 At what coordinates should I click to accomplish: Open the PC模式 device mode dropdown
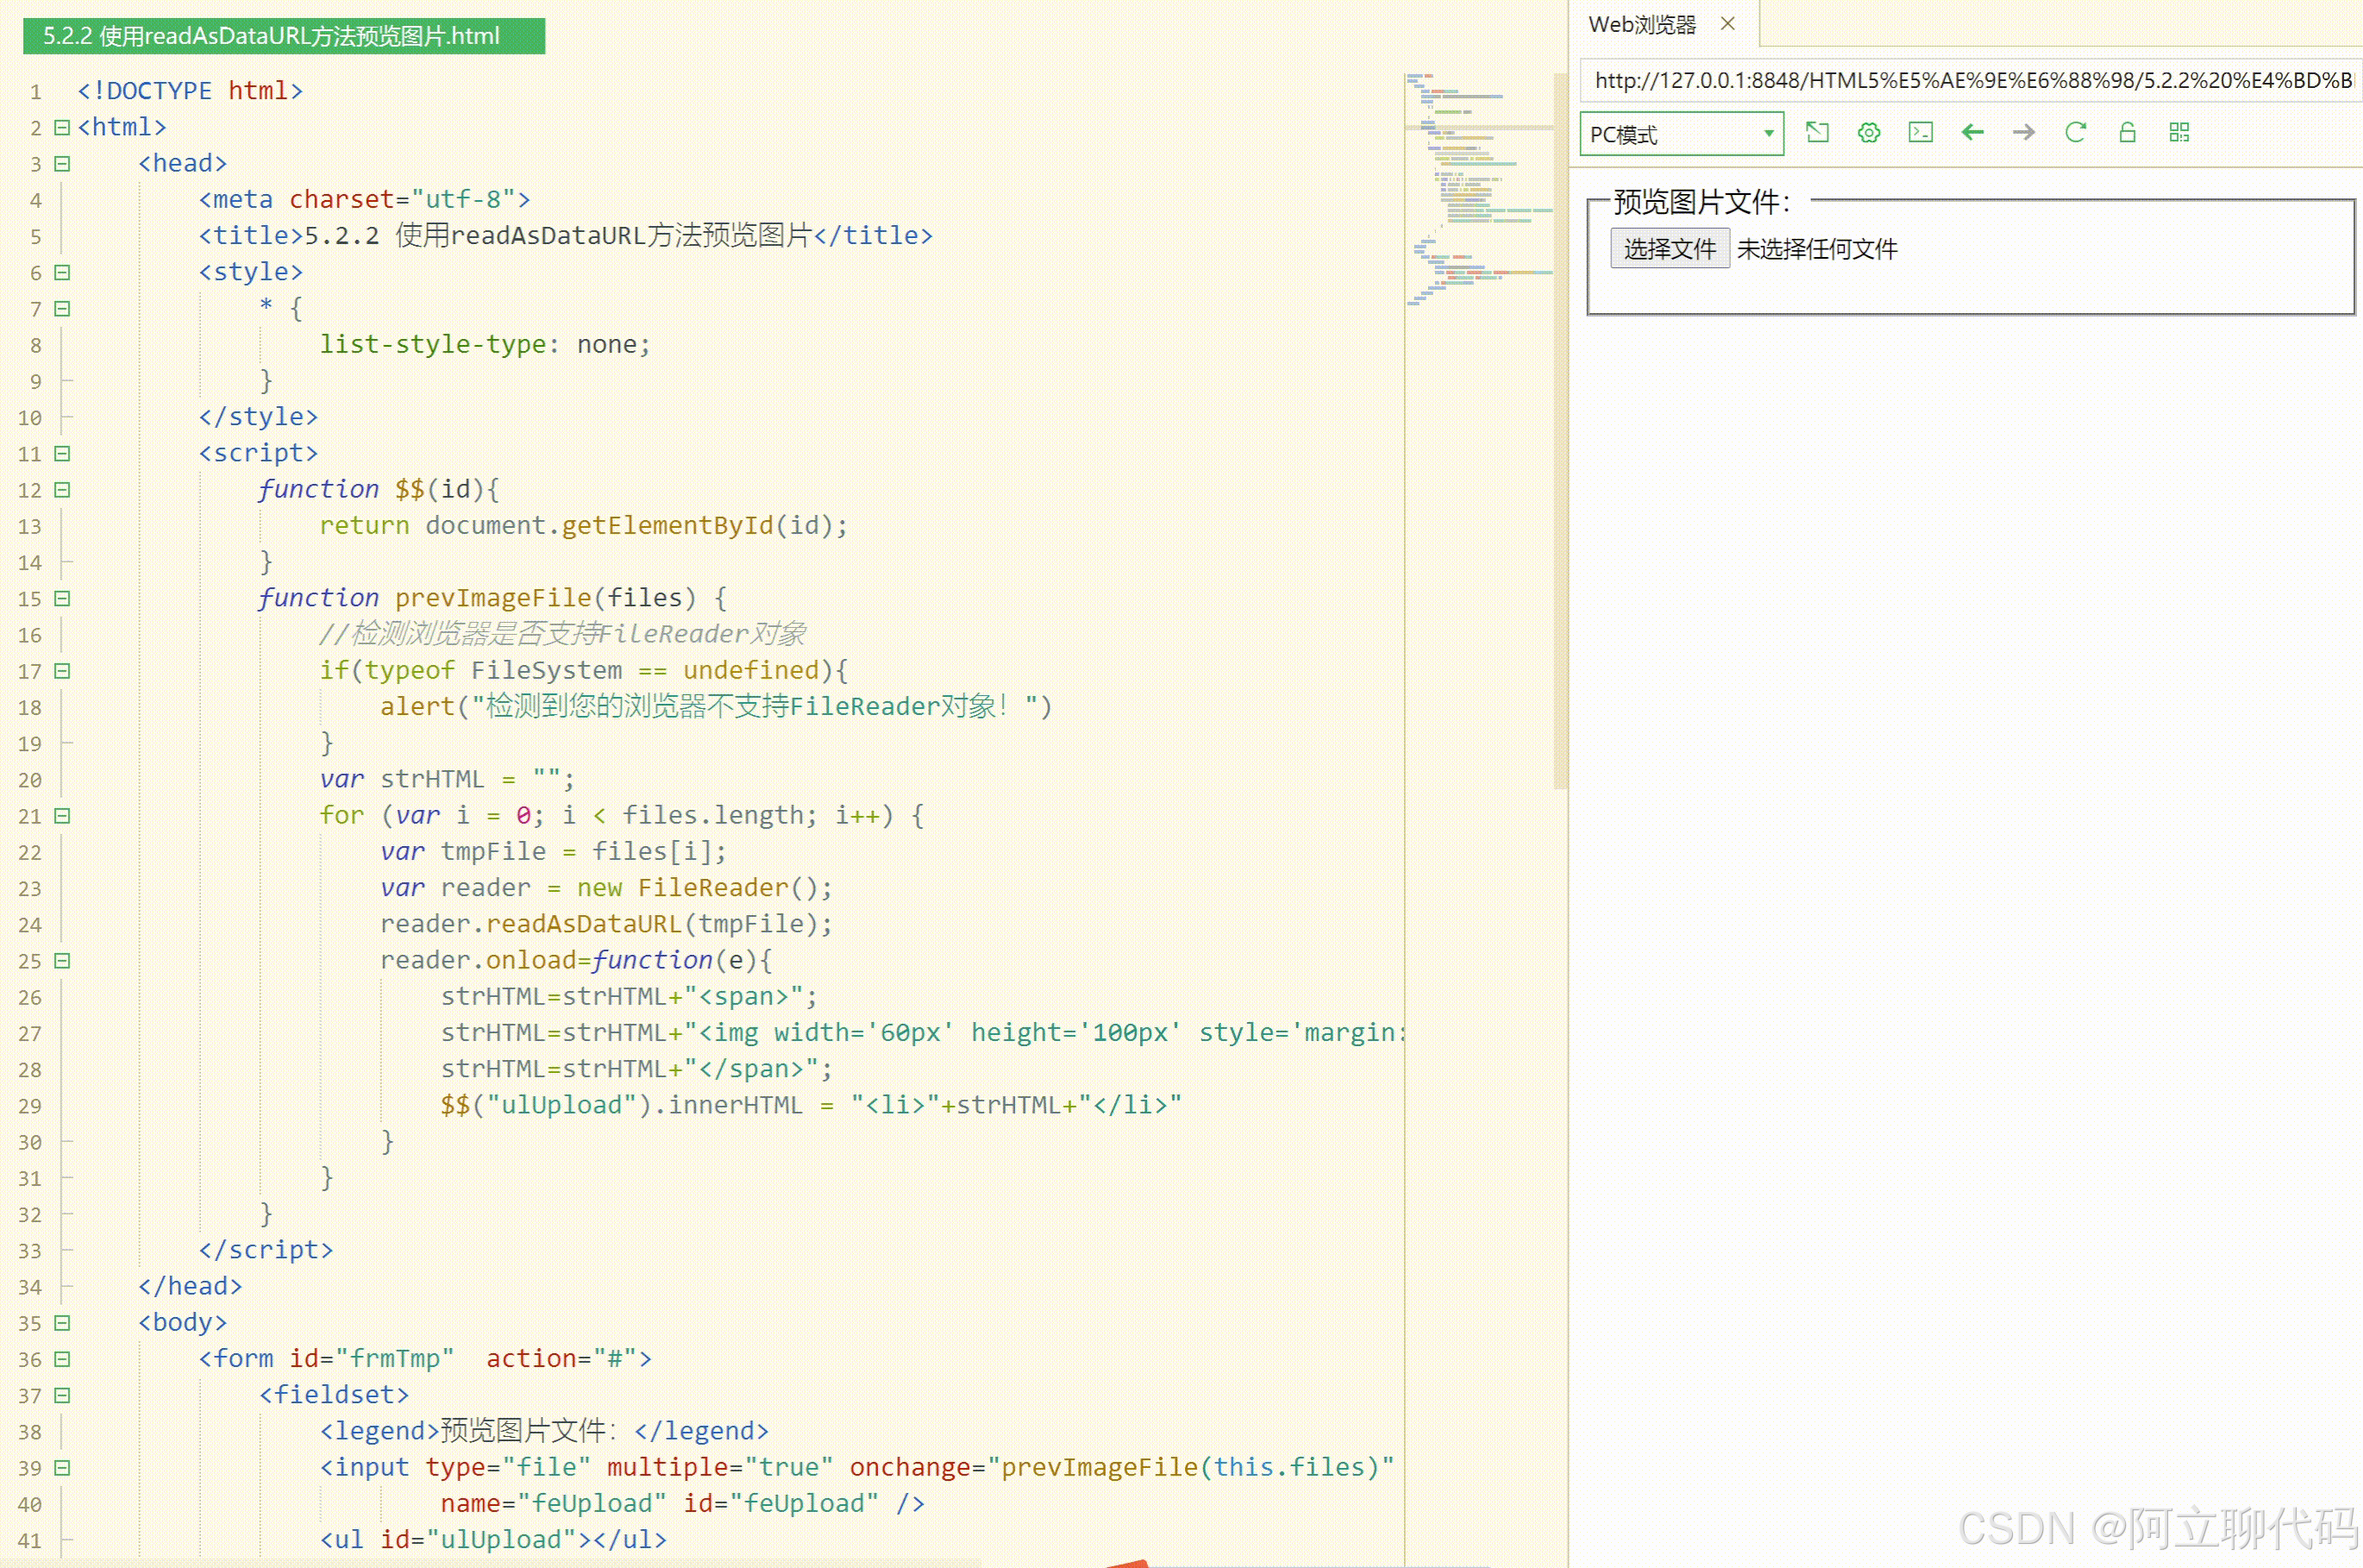coord(1681,133)
